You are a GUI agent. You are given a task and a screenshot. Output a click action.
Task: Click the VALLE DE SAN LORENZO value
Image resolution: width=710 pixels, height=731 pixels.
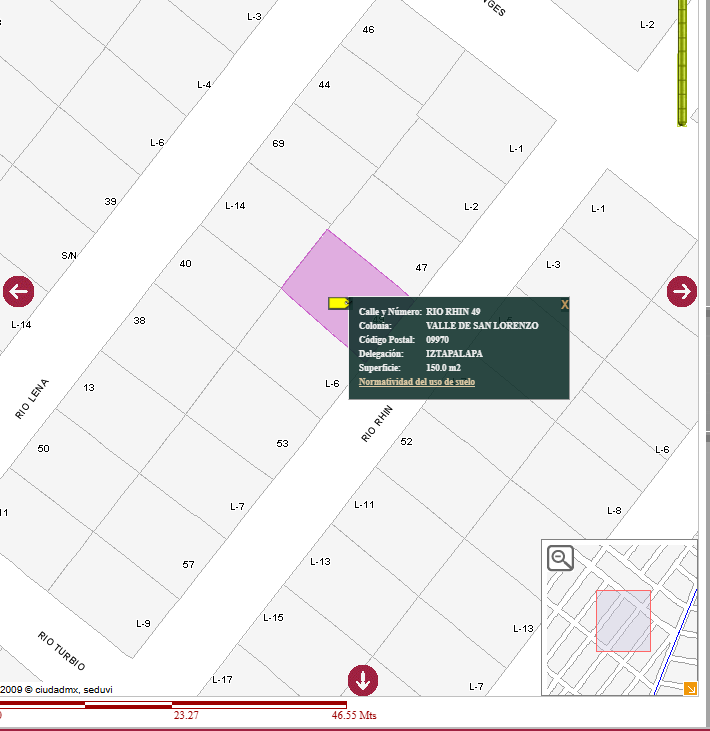click(482, 326)
